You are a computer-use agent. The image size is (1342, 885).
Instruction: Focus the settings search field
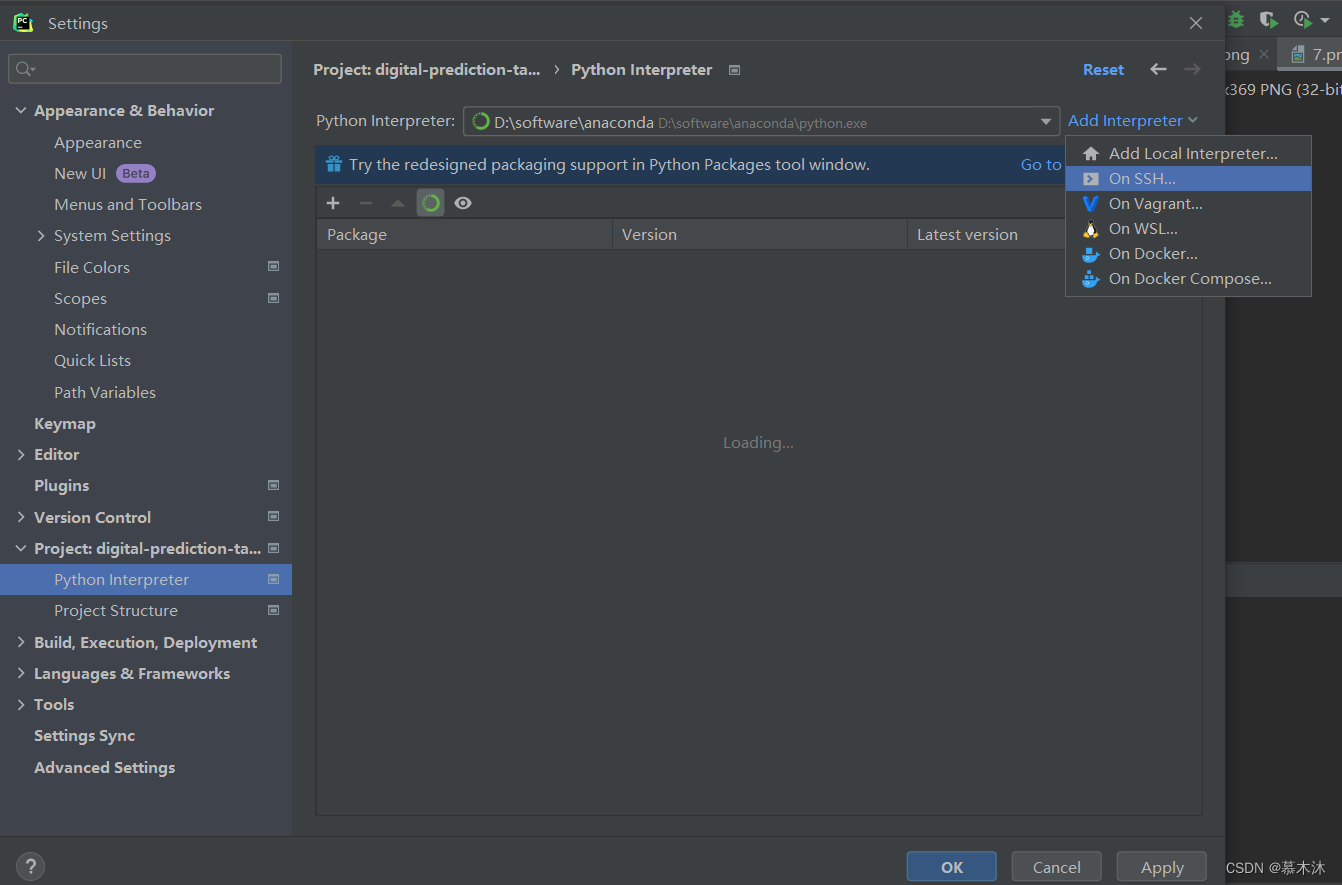tap(145, 69)
